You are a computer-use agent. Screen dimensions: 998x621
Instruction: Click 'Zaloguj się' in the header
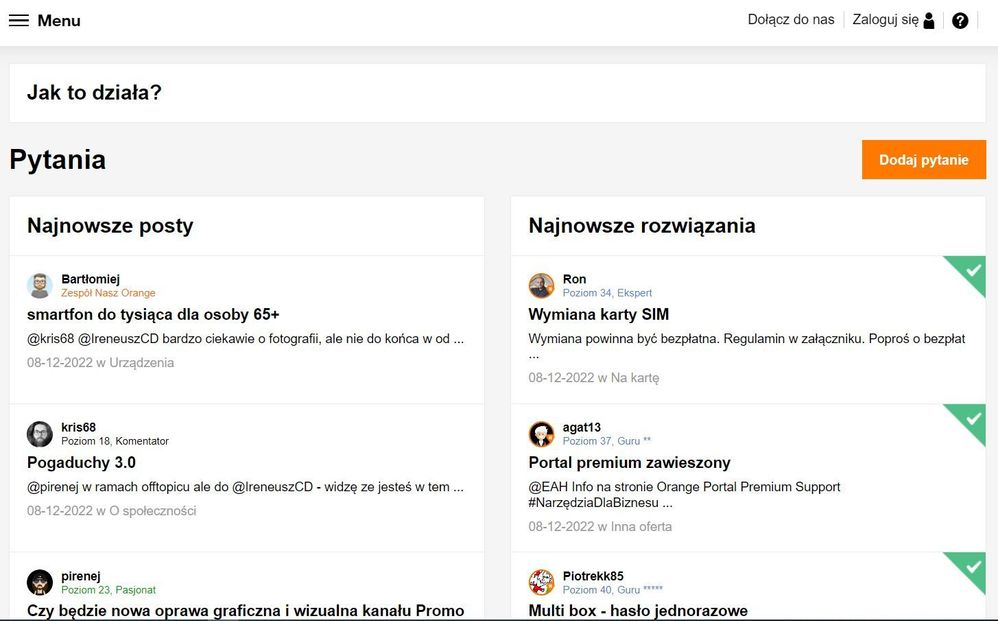[885, 20]
